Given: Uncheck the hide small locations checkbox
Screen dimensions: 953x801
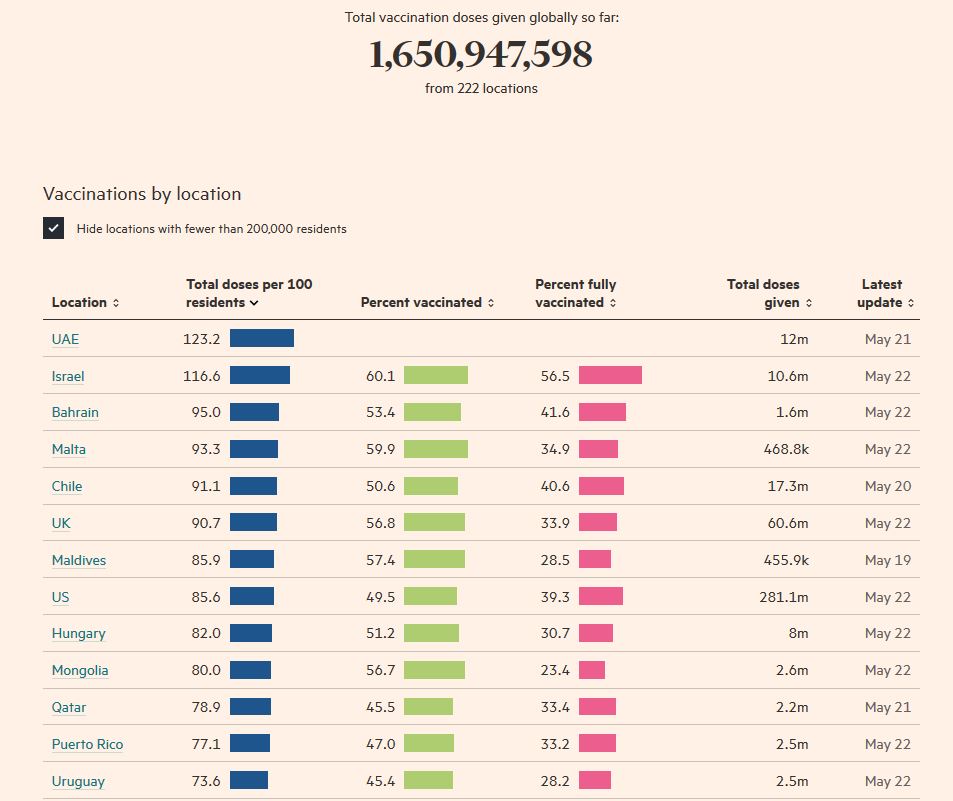Looking at the screenshot, I should coord(54,228).
